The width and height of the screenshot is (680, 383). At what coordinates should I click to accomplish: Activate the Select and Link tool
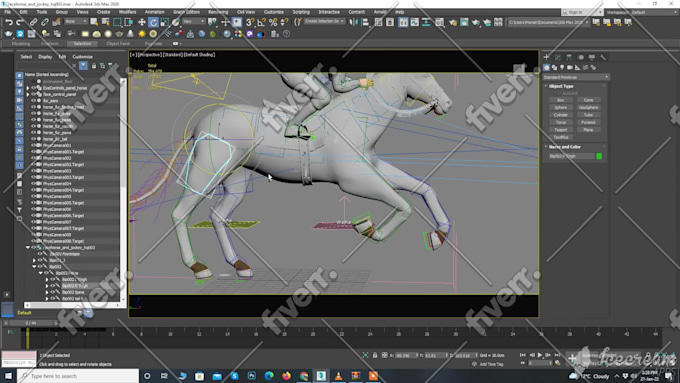coord(33,22)
